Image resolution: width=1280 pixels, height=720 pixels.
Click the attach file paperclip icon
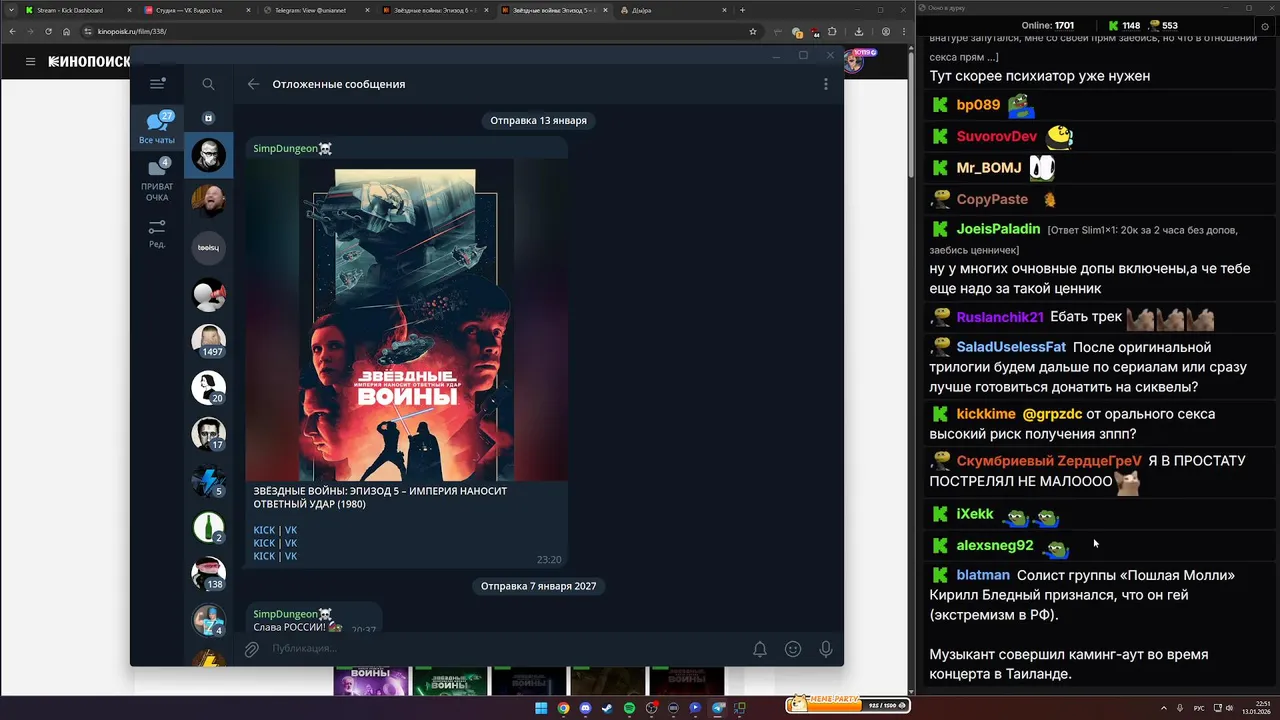click(252, 649)
